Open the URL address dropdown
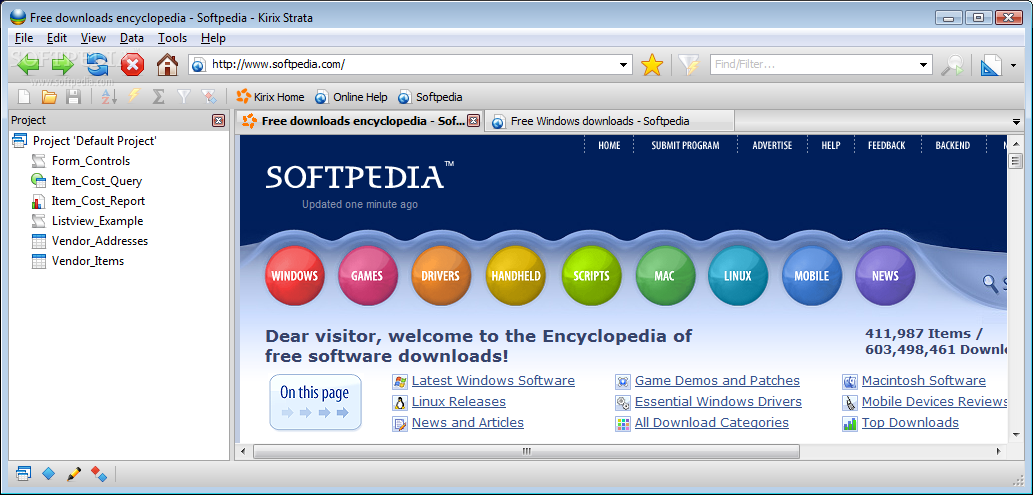 pos(623,65)
